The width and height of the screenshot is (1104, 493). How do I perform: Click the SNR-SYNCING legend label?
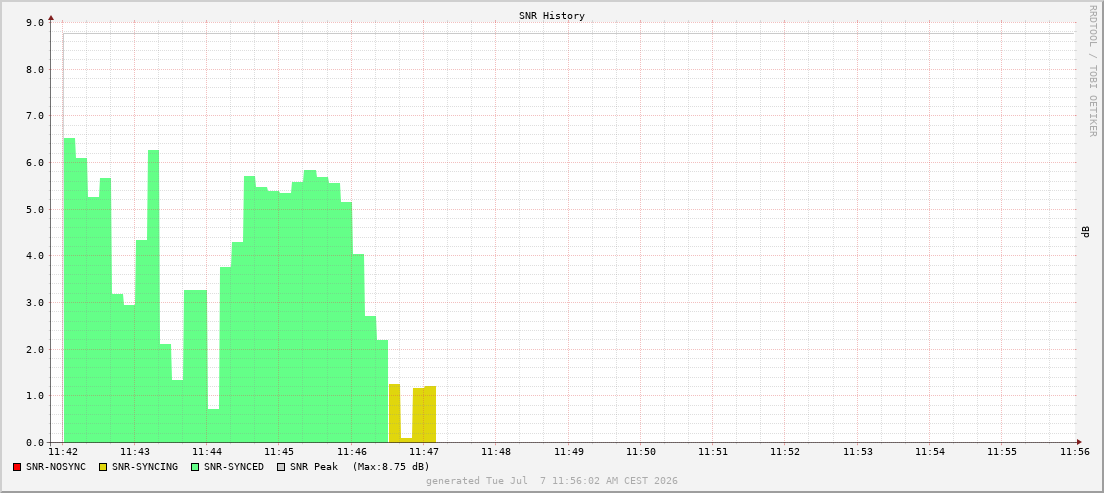click(x=145, y=467)
